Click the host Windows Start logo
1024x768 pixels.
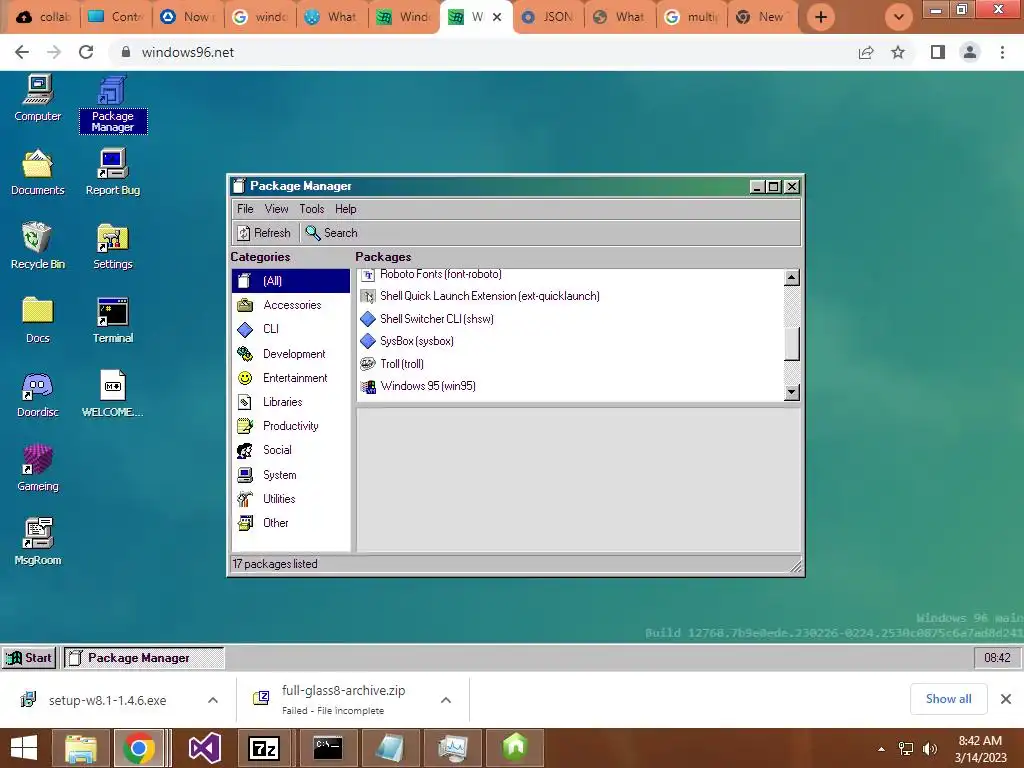tap(24, 748)
